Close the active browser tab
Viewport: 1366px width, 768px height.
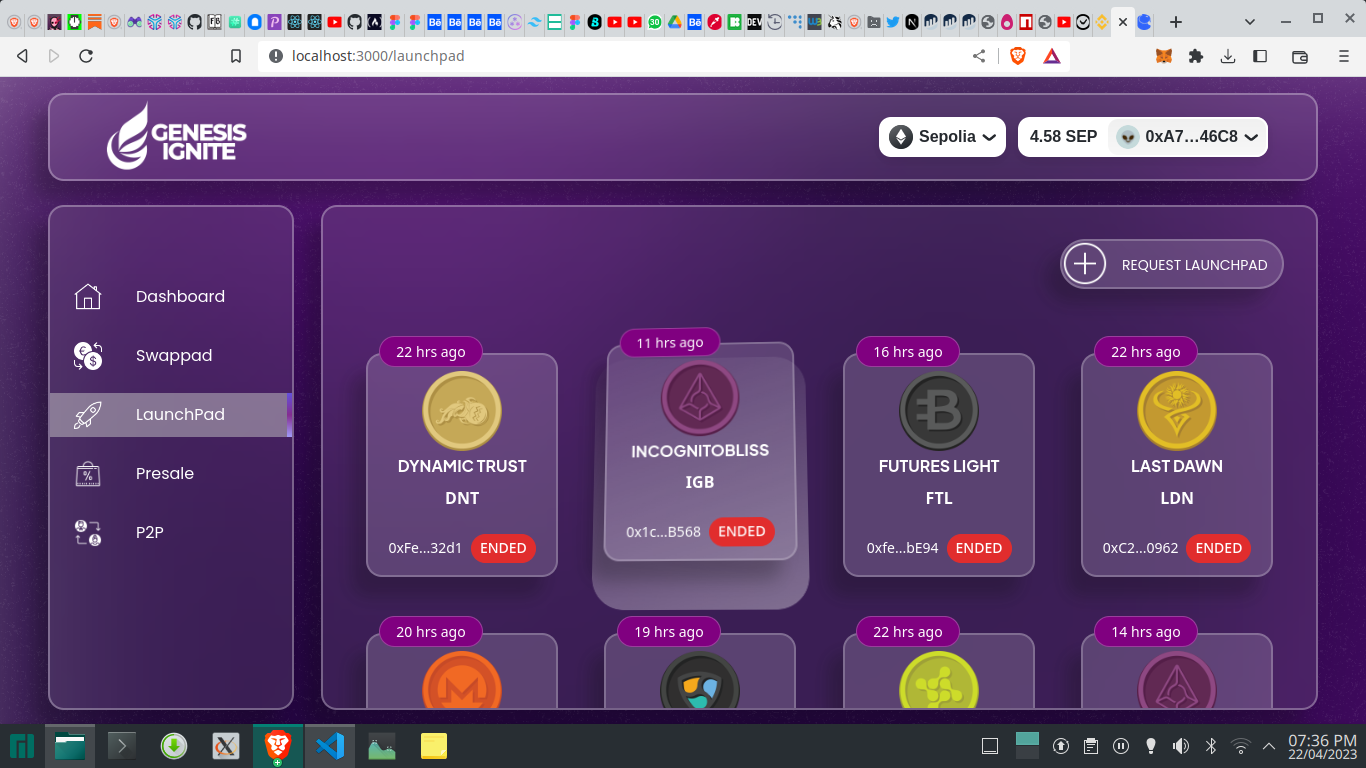[1123, 21]
